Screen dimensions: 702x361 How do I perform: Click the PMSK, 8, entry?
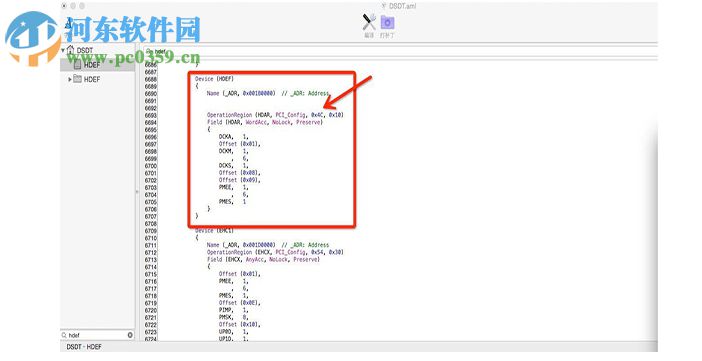tap(233, 317)
